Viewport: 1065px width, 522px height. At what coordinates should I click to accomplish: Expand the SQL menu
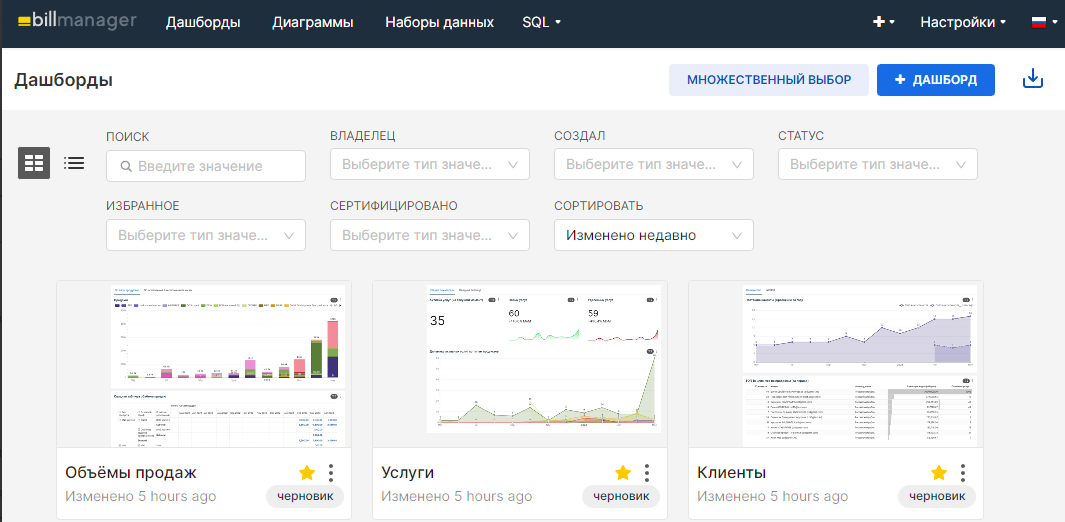point(542,22)
